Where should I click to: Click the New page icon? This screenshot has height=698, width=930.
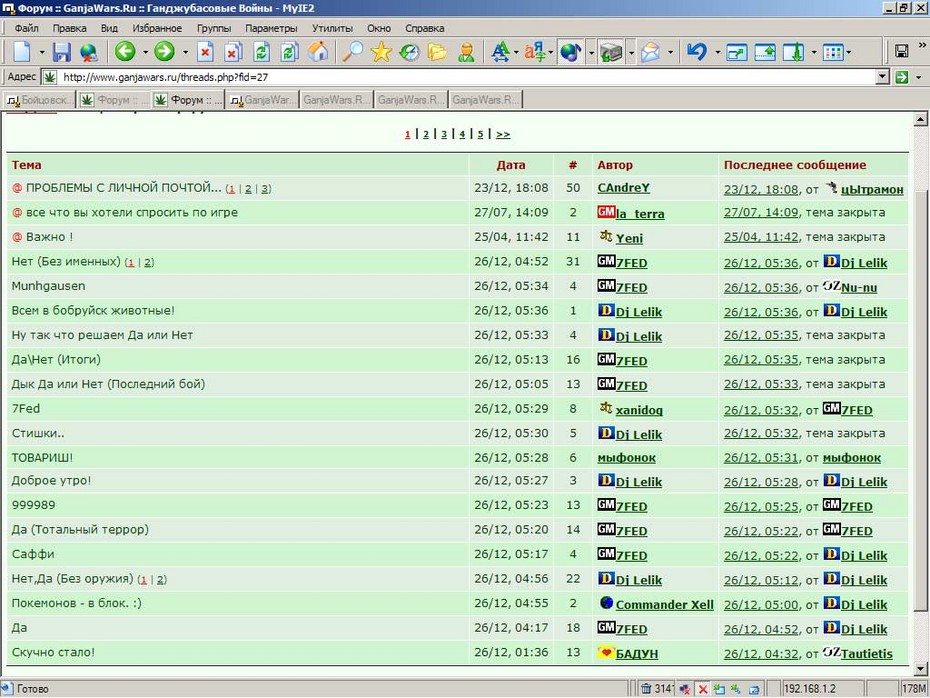click(22, 52)
